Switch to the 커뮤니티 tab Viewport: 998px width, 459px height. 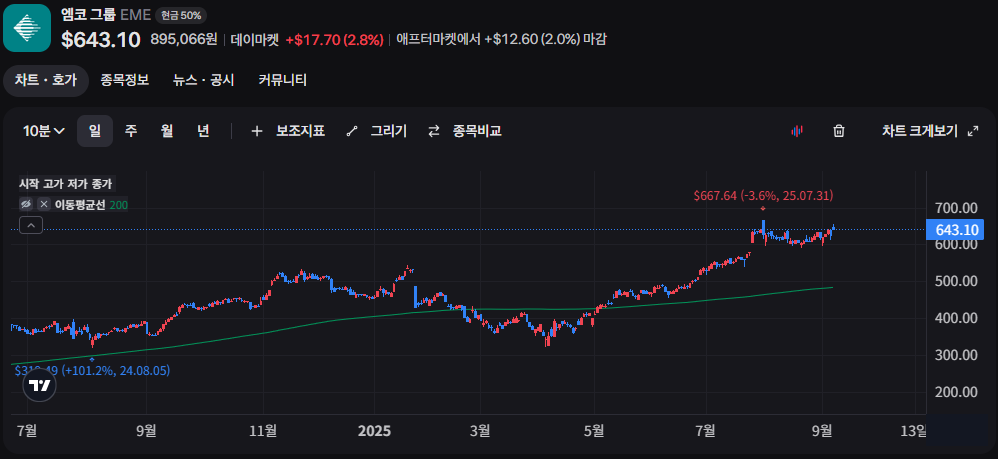[283, 80]
